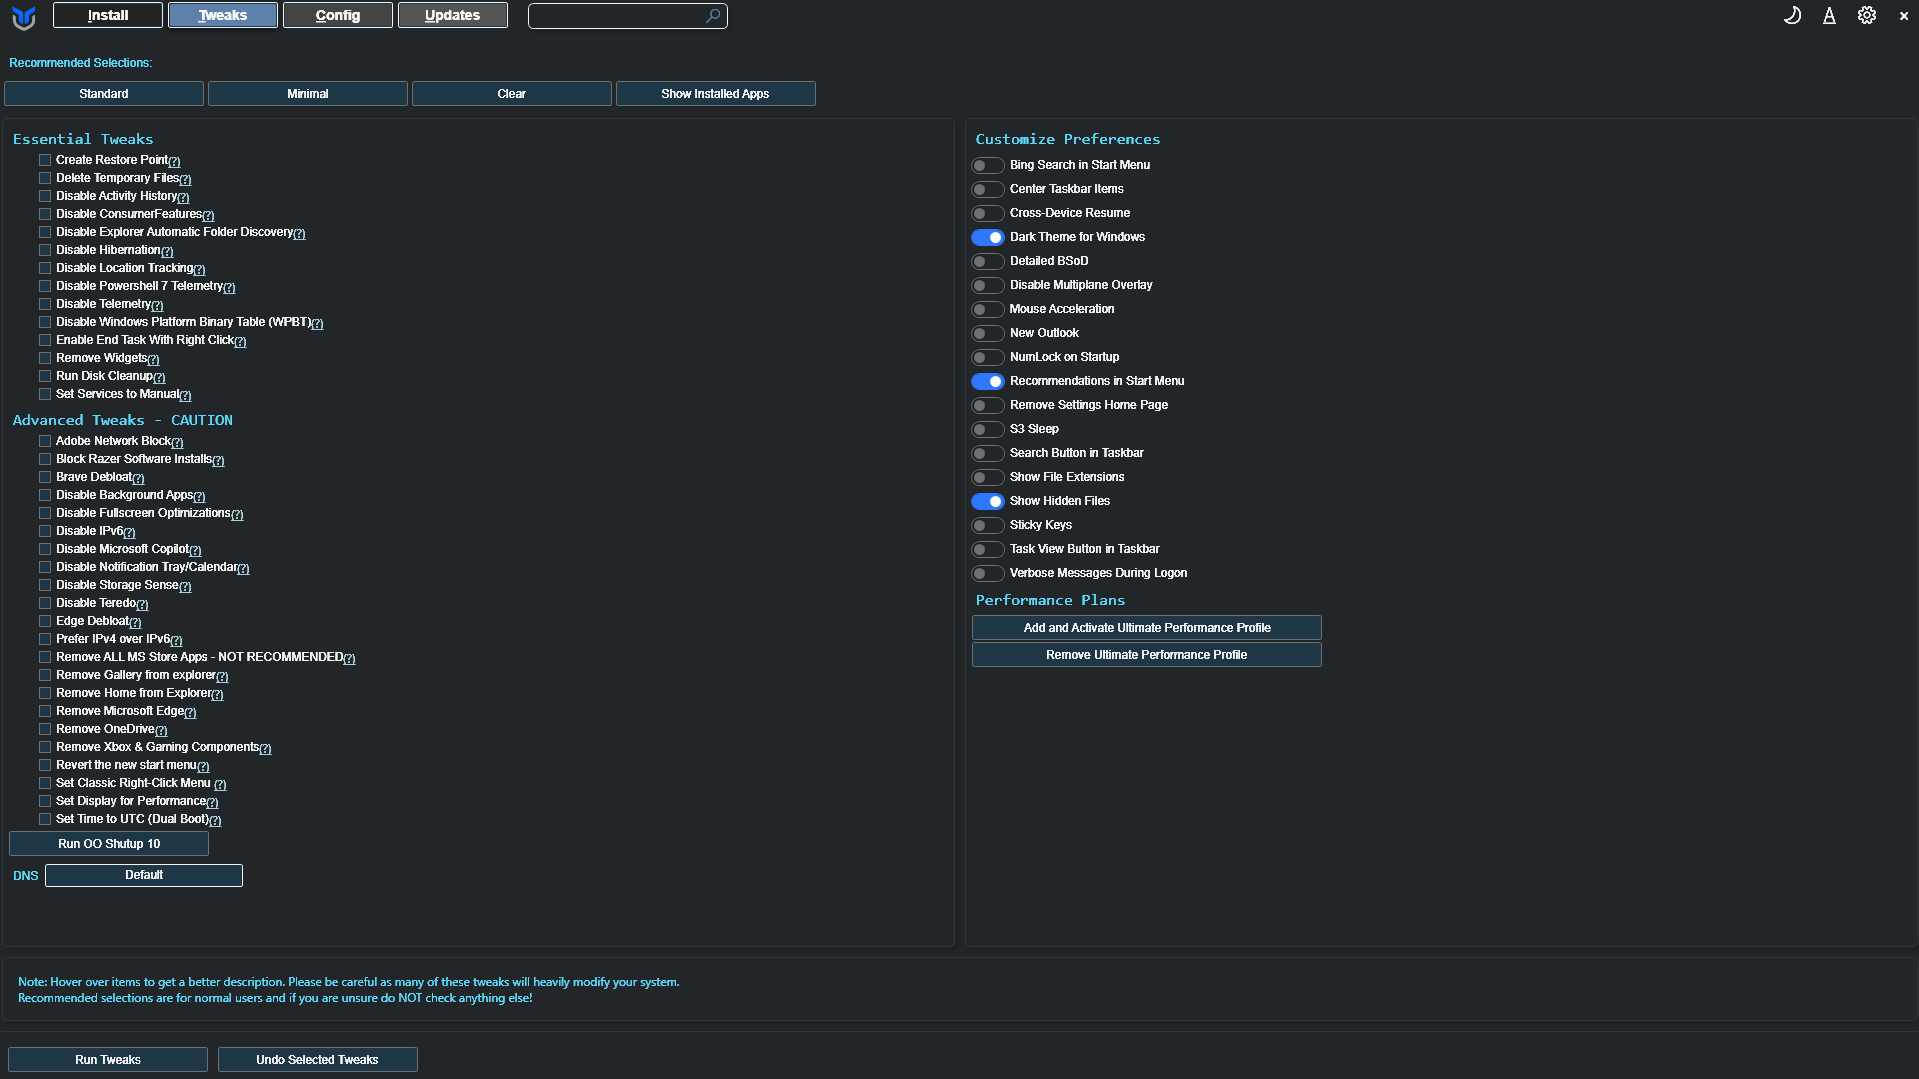Open help for Remove OneDrive
Image resolution: width=1919 pixels, height=1079 pixels.
point(161,730)
